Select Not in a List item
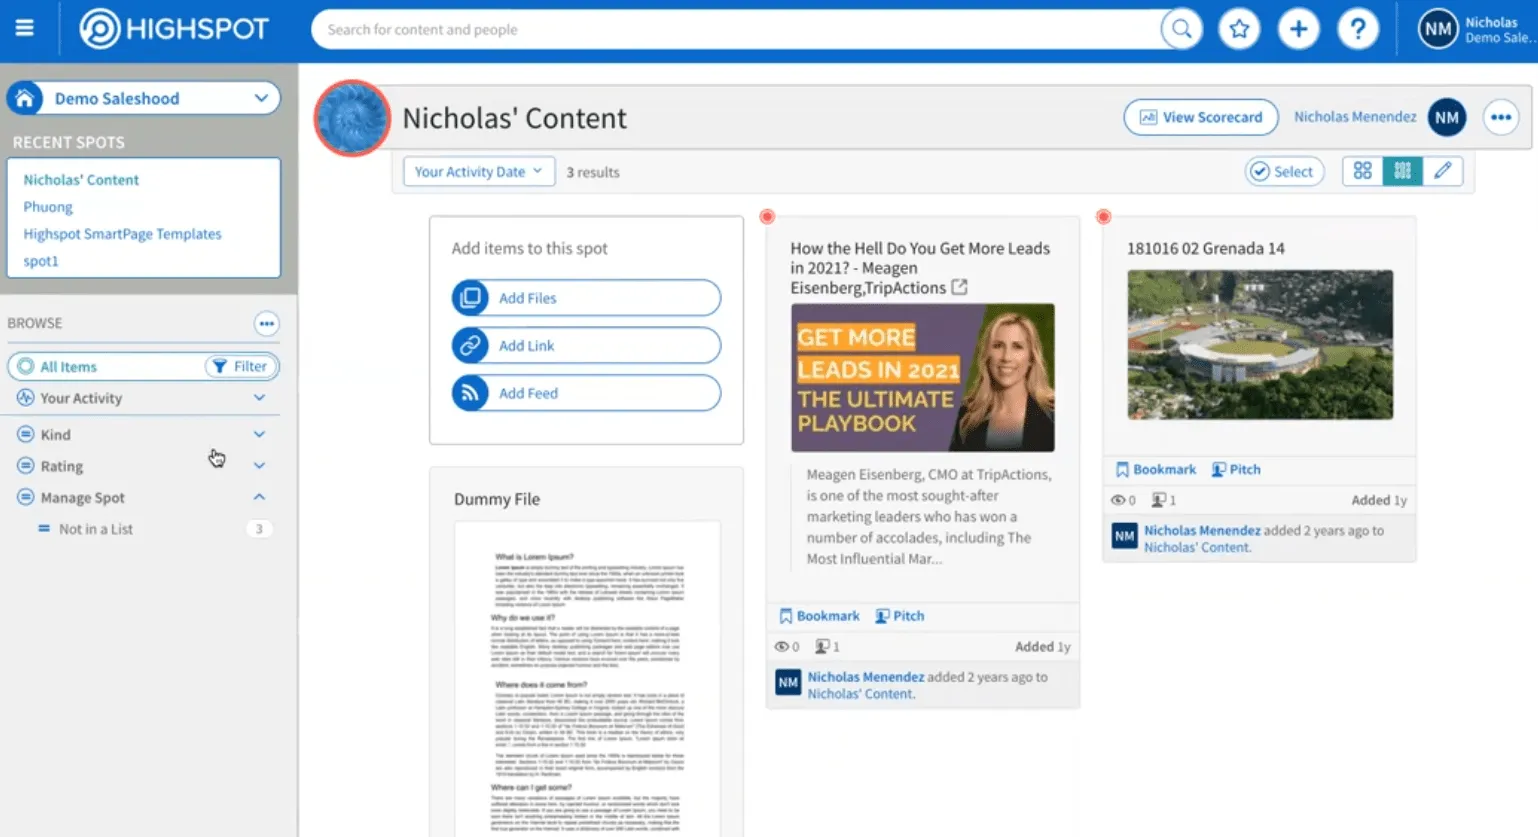 95,529
